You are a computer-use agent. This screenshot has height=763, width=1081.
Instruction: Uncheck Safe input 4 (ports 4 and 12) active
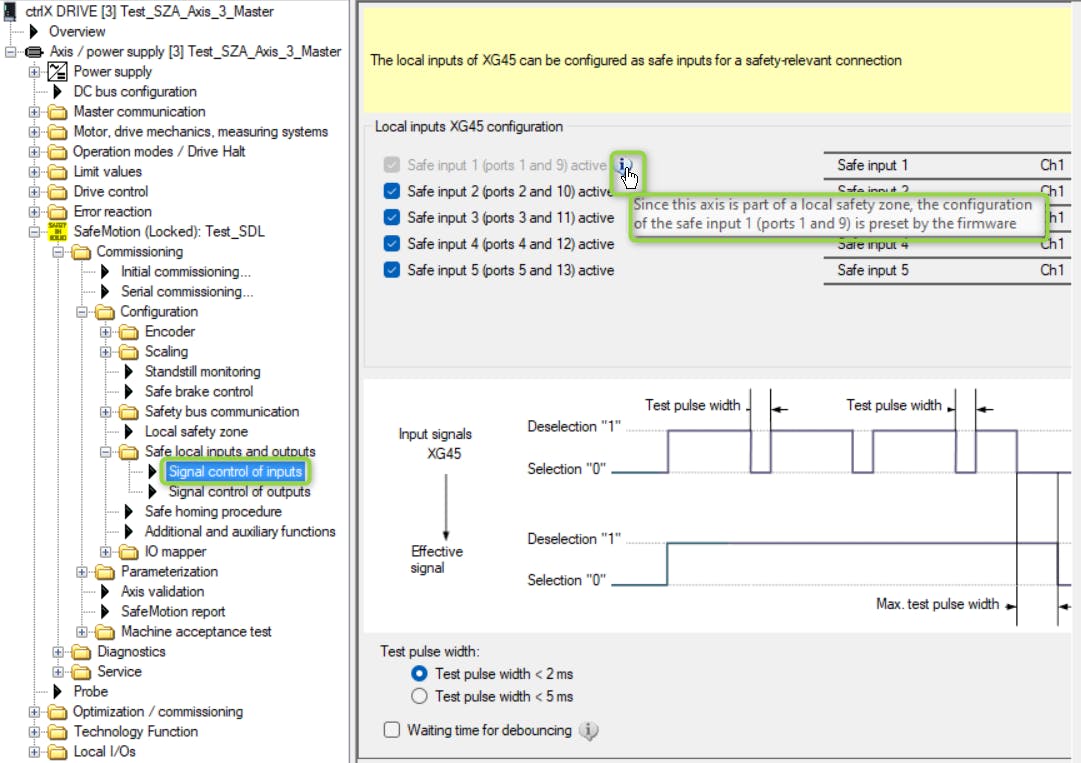(392, 243)
